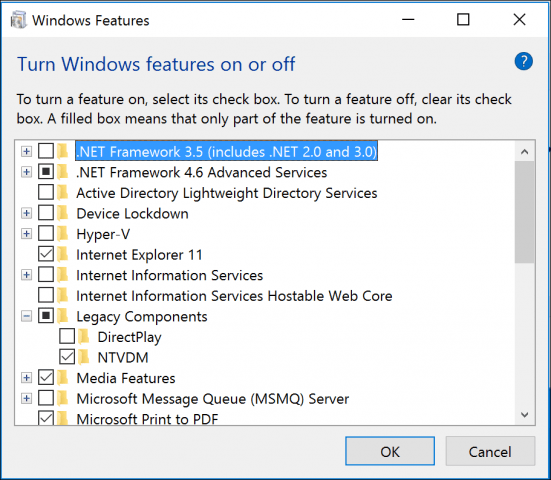Uncheck the Internet Explorer 11 checkbox
Viewport: 551px width, 480px height.
pos(46,254)
